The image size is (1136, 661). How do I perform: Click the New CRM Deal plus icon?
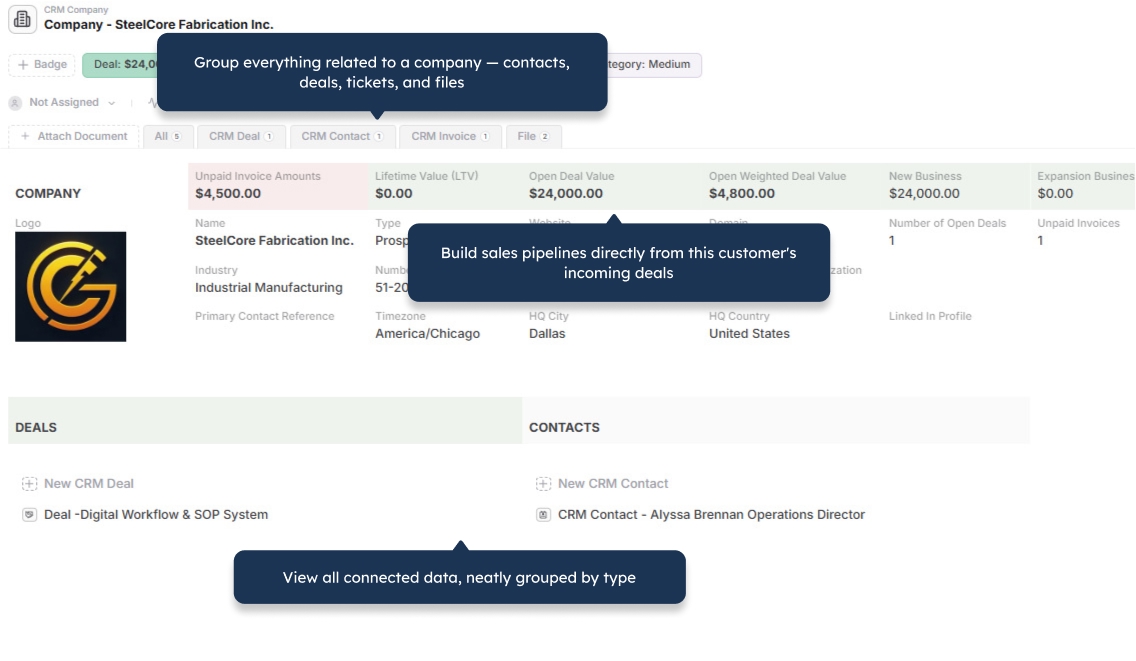click(x=29, y=483)
